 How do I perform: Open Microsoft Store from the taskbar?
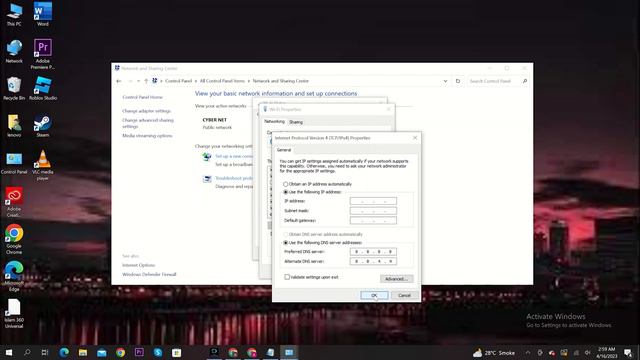[176, 352]
